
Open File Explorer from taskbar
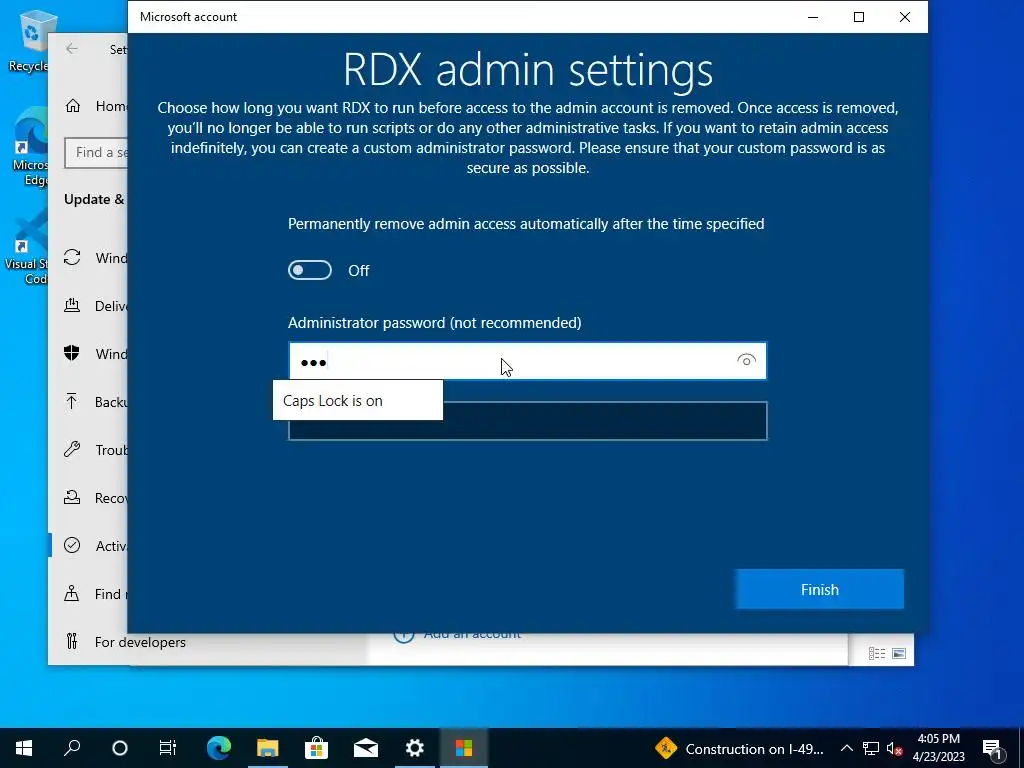point(268,748)
